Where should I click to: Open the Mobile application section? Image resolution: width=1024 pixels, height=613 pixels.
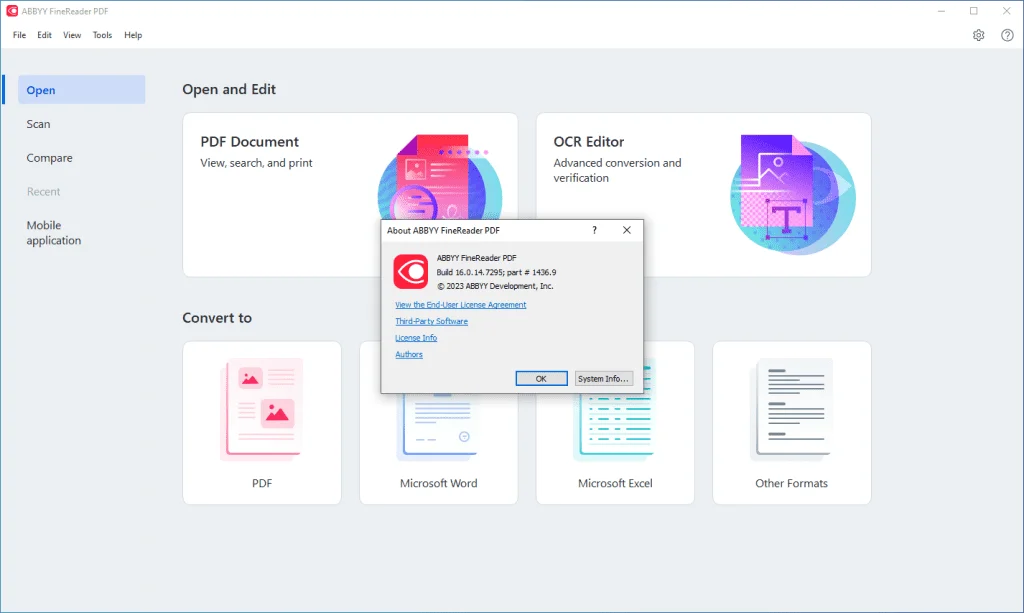(54, 232)
